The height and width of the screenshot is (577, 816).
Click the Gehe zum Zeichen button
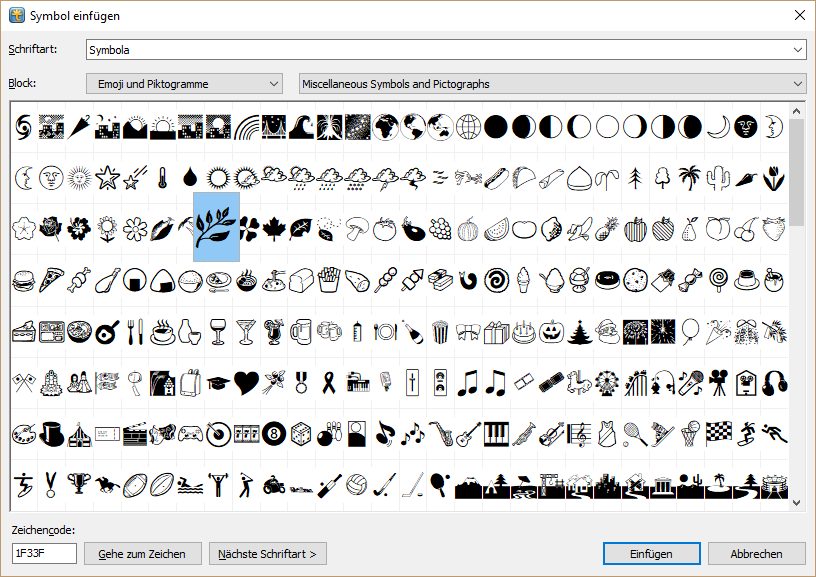coord(143,553)
